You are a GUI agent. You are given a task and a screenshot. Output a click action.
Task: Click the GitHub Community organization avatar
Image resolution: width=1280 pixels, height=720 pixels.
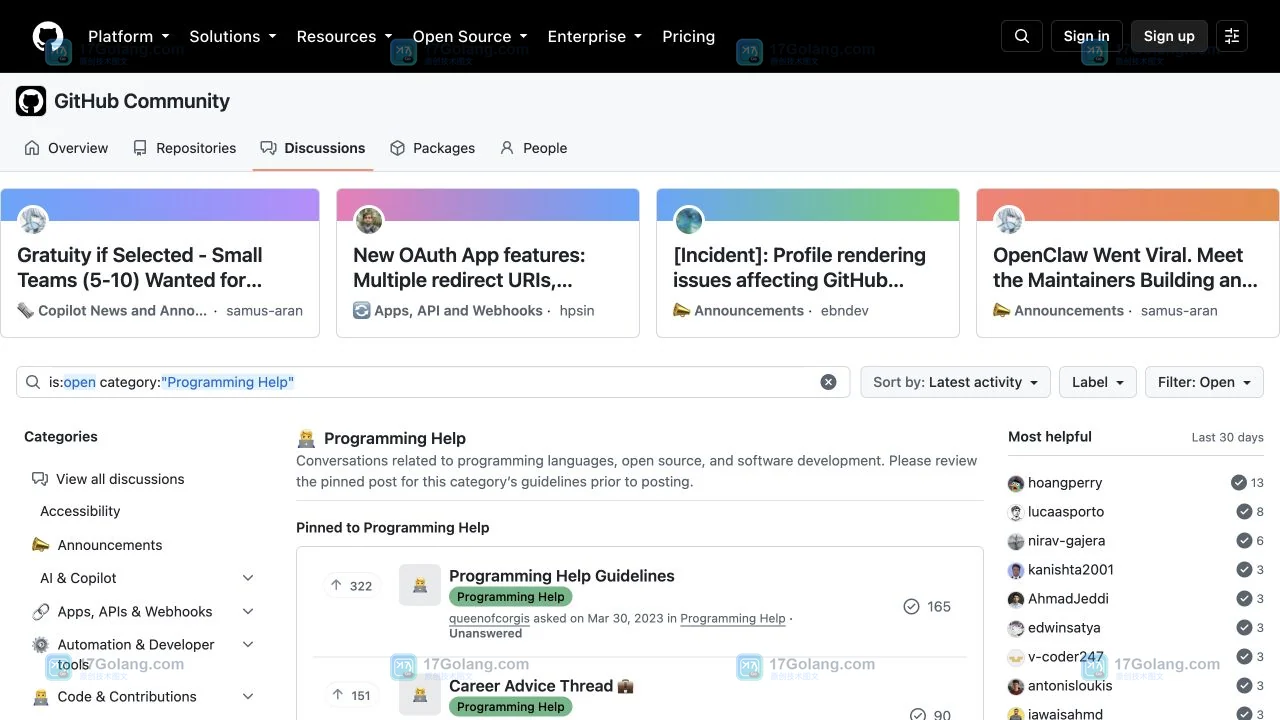pos(31,101)
